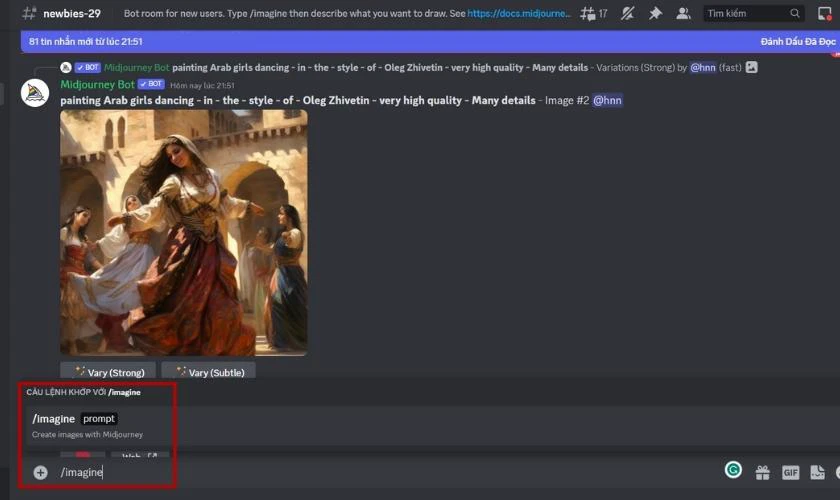Open the GIF picker button
The width and height of the screenshot is (840, 500).
click(790, 472)
